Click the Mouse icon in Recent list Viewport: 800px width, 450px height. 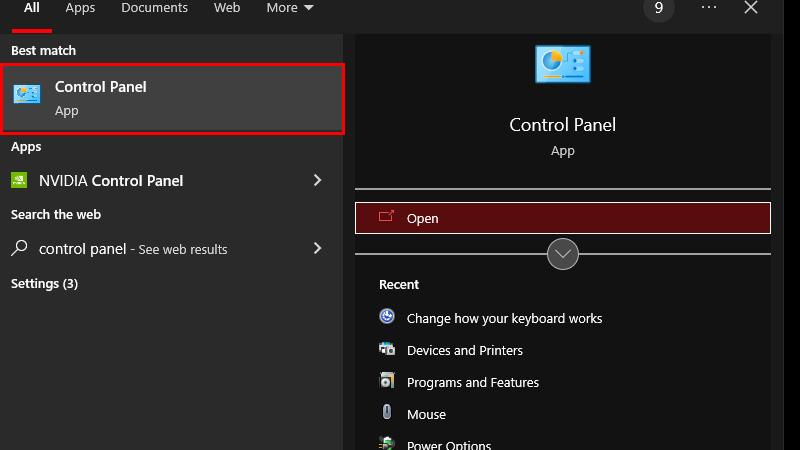tap(387, 412)
